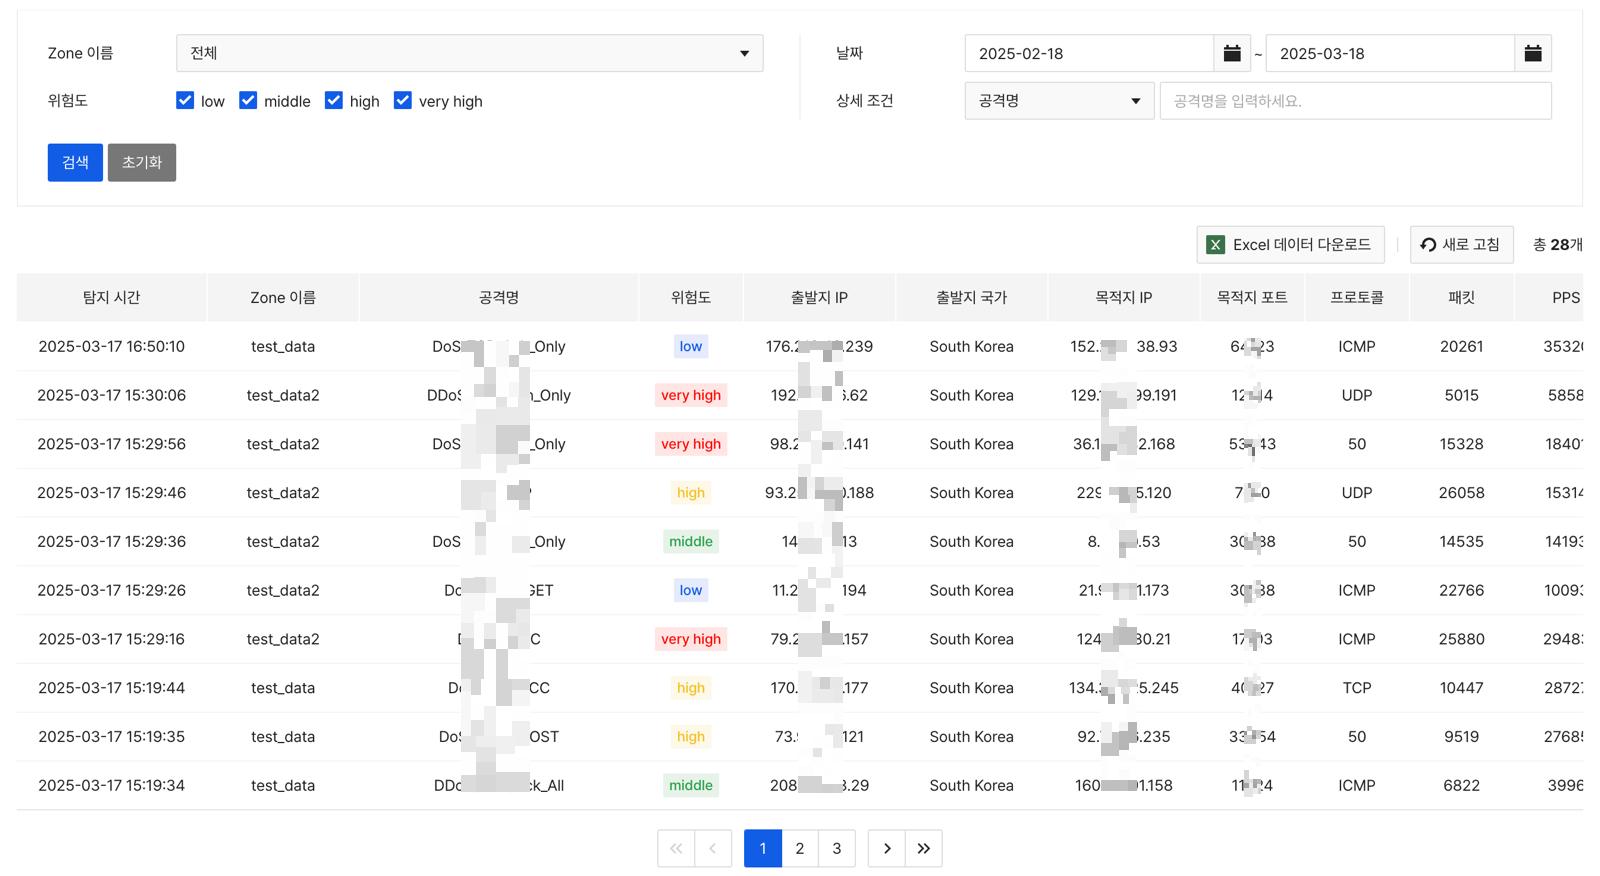Click the 목적지 IP column header
Viewport: 1600px width, 876px height.
point(1124,298)
